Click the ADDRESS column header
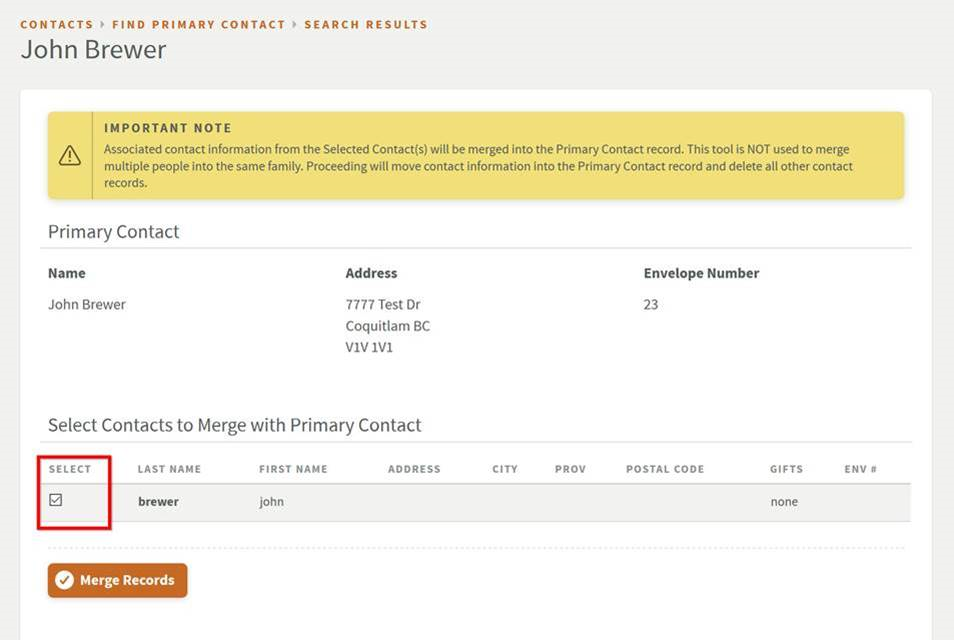This screenshot has width=954, height=640. pos(414,468)
